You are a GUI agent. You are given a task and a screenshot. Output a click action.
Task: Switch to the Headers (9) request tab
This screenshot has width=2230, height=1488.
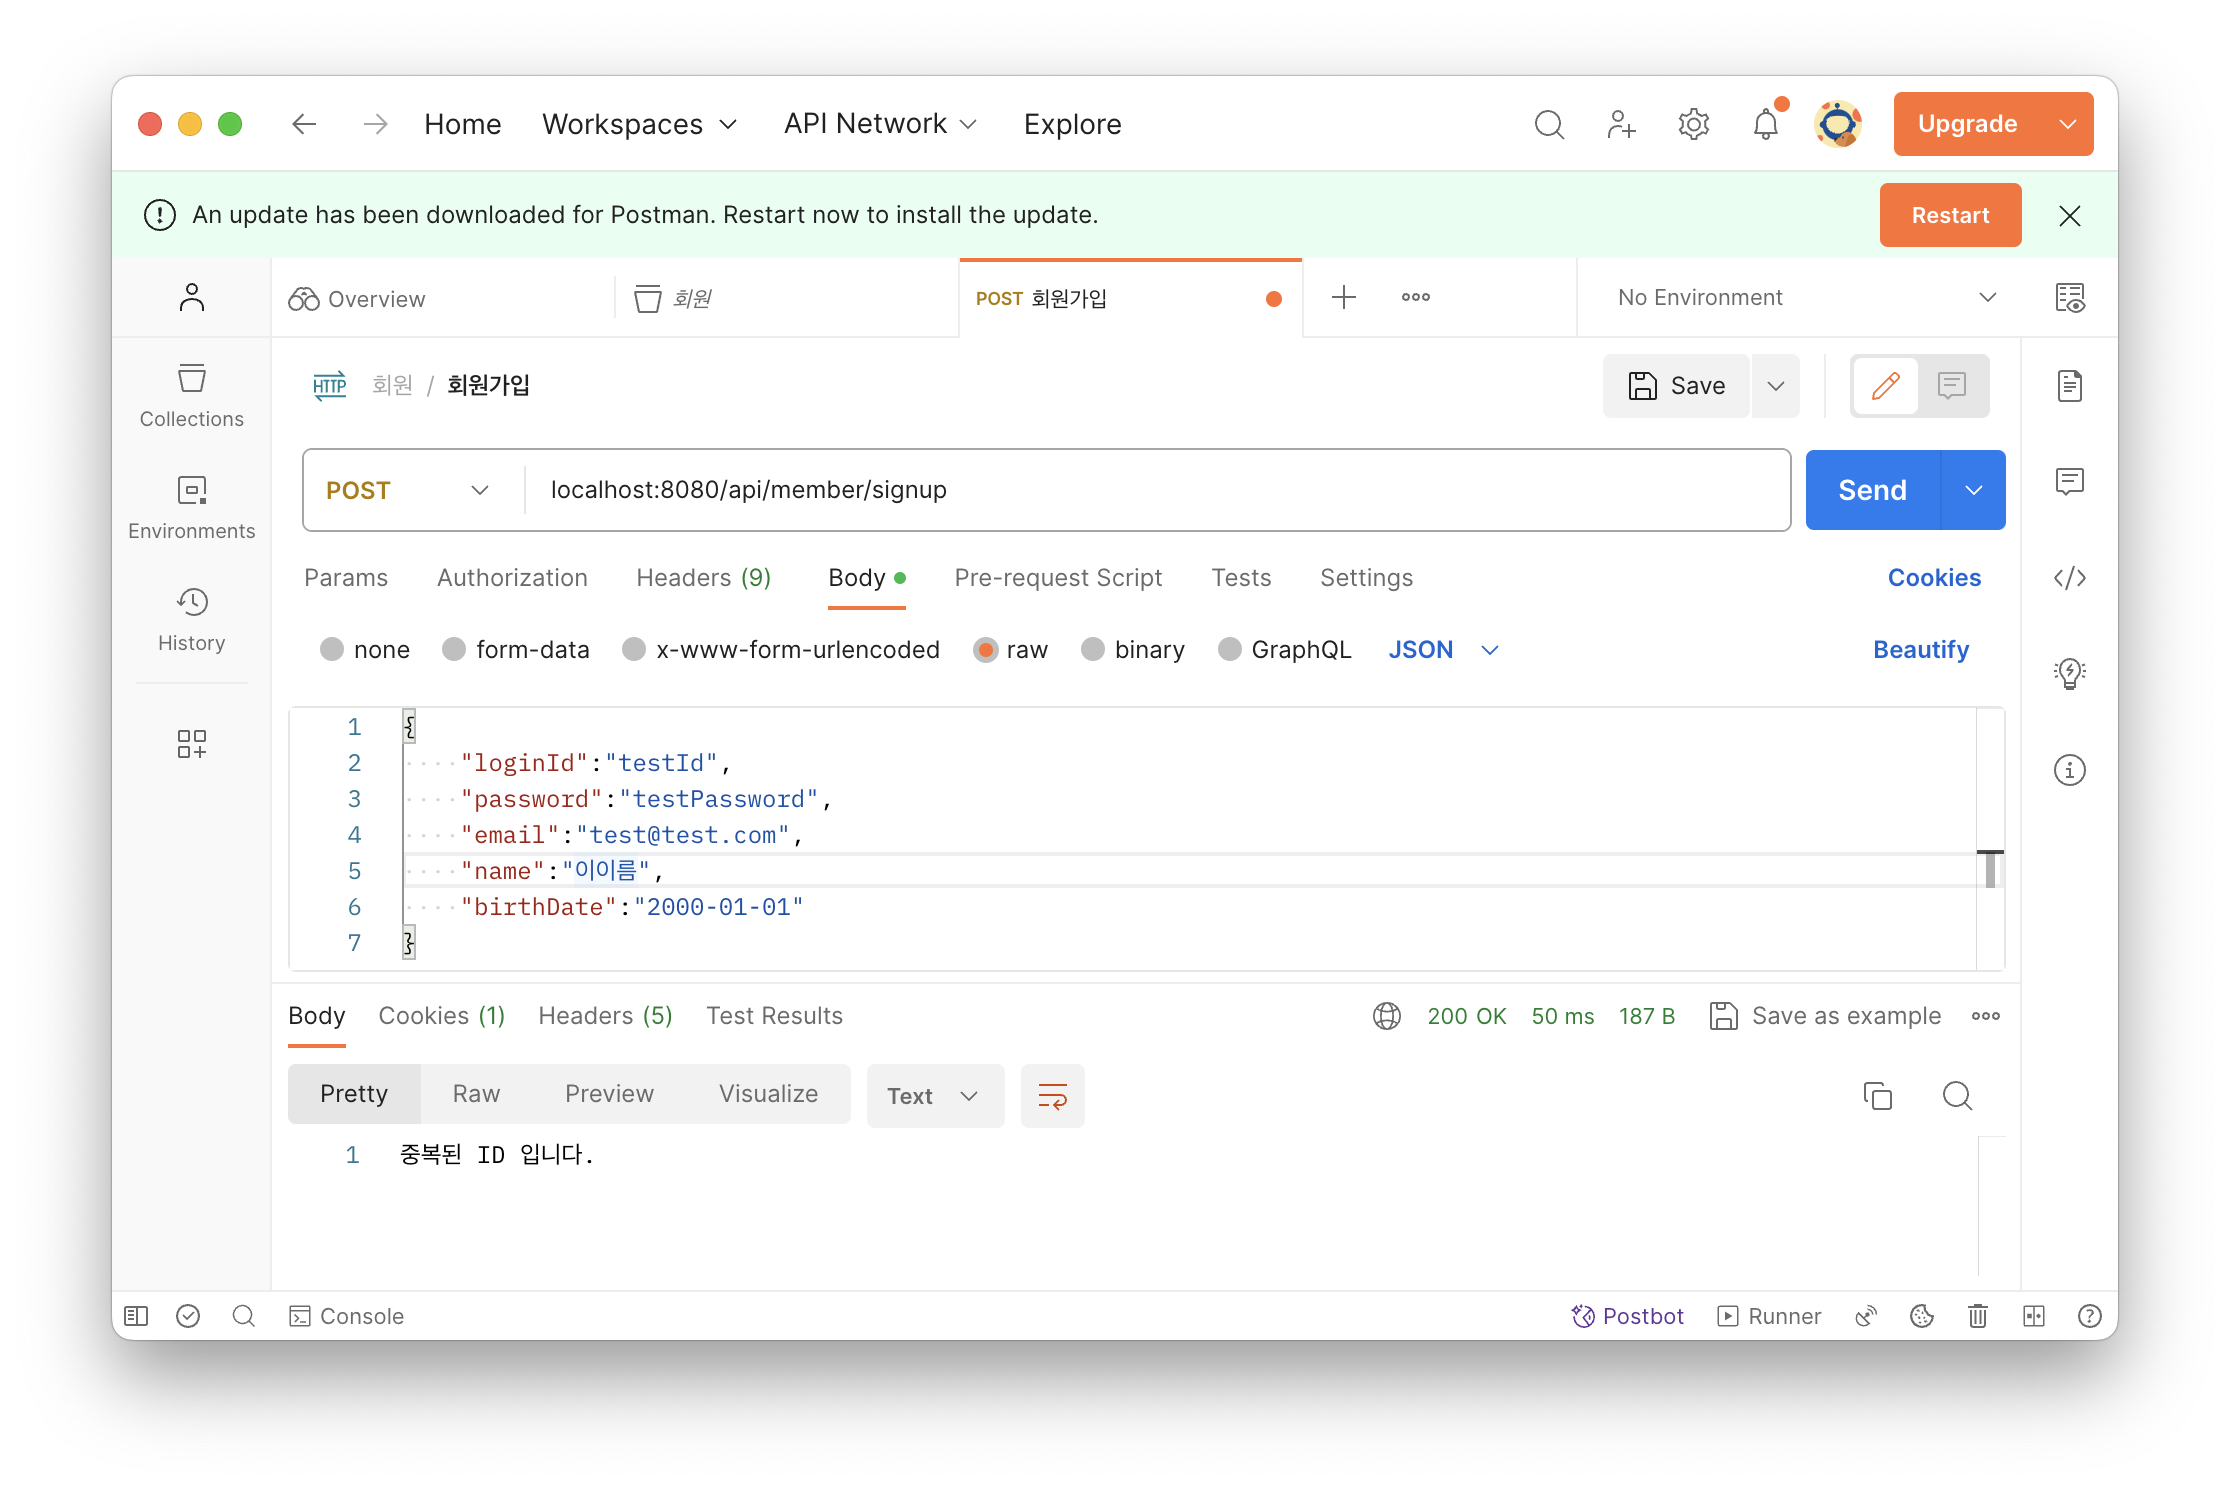[x=703, y=578]
